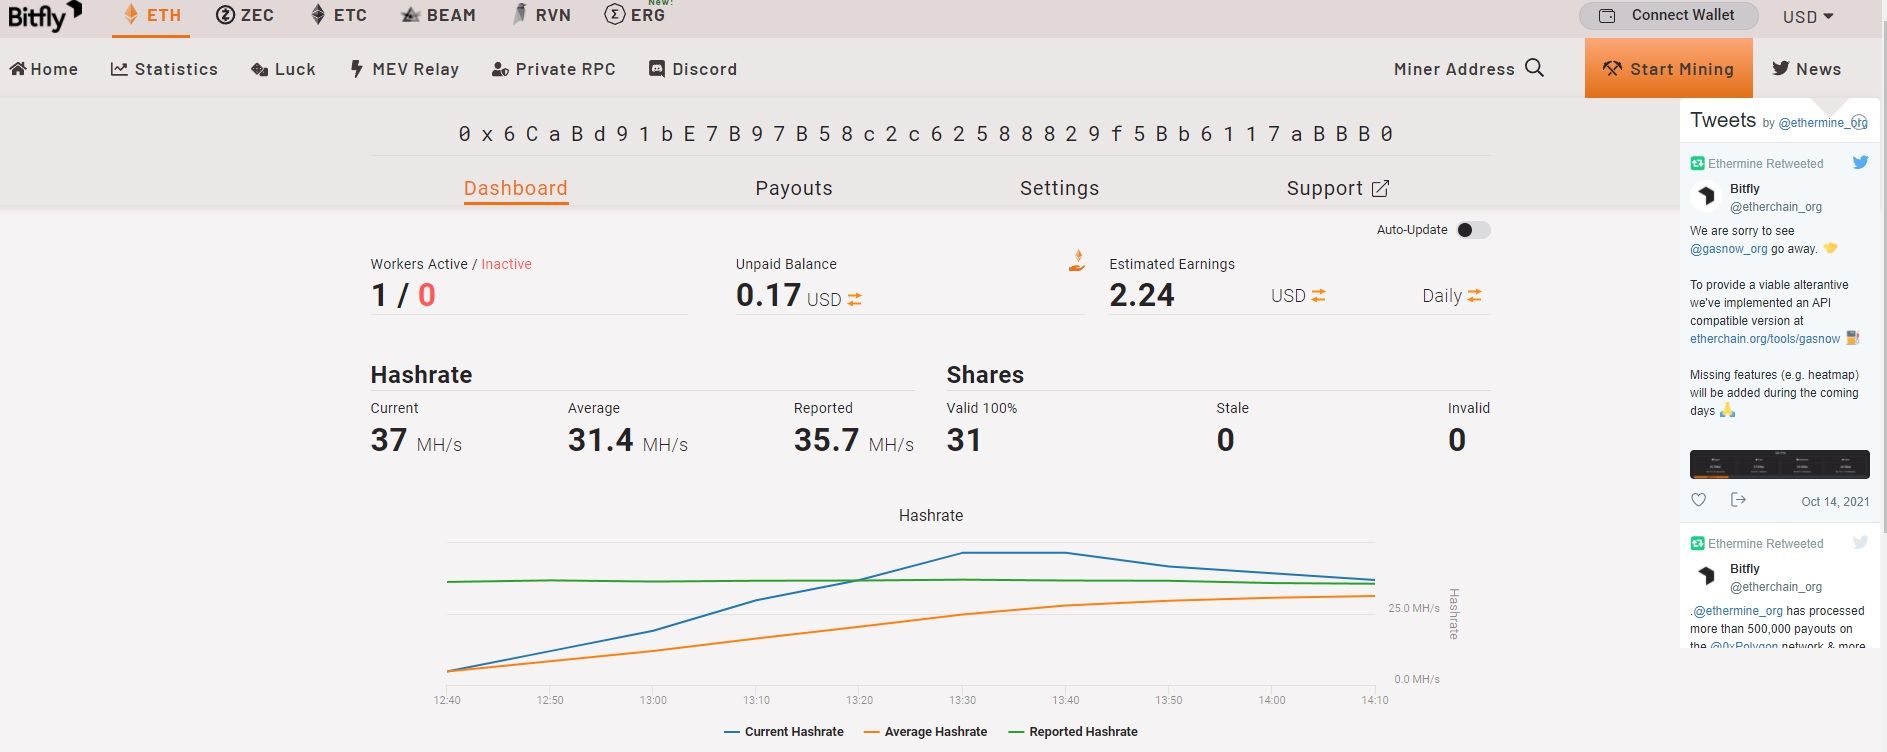Toggle Reported Hashrate series in chart legend
Viewport: 1887px width, 752px height.
(x=1073, y=732)
